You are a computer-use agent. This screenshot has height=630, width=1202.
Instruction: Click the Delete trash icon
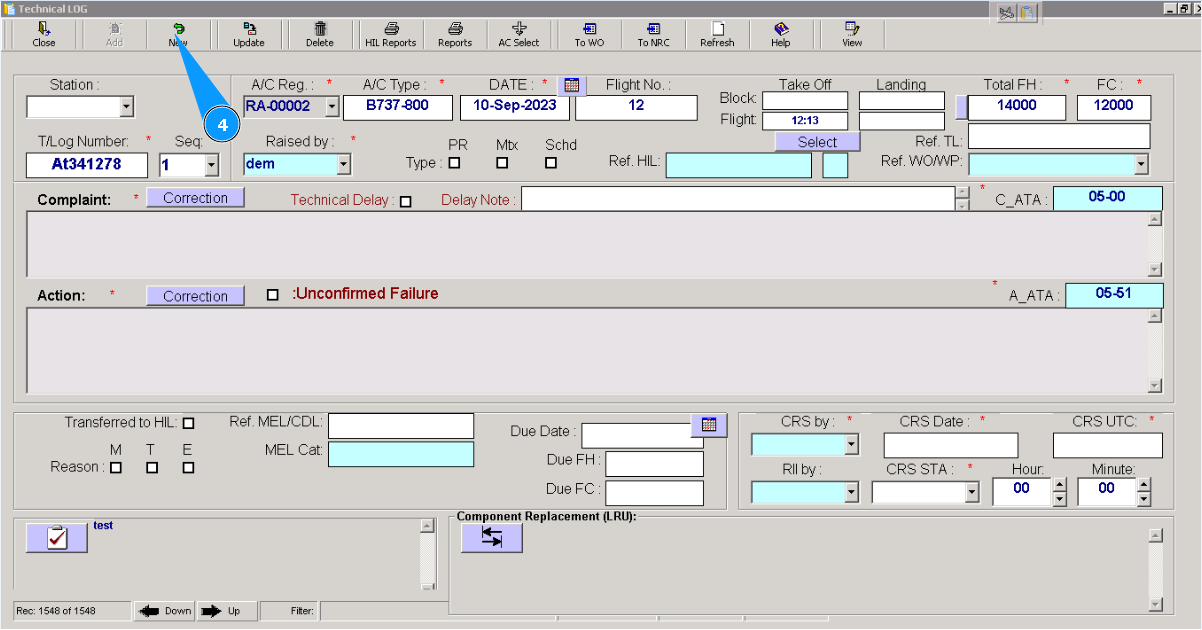pos(320,35)
